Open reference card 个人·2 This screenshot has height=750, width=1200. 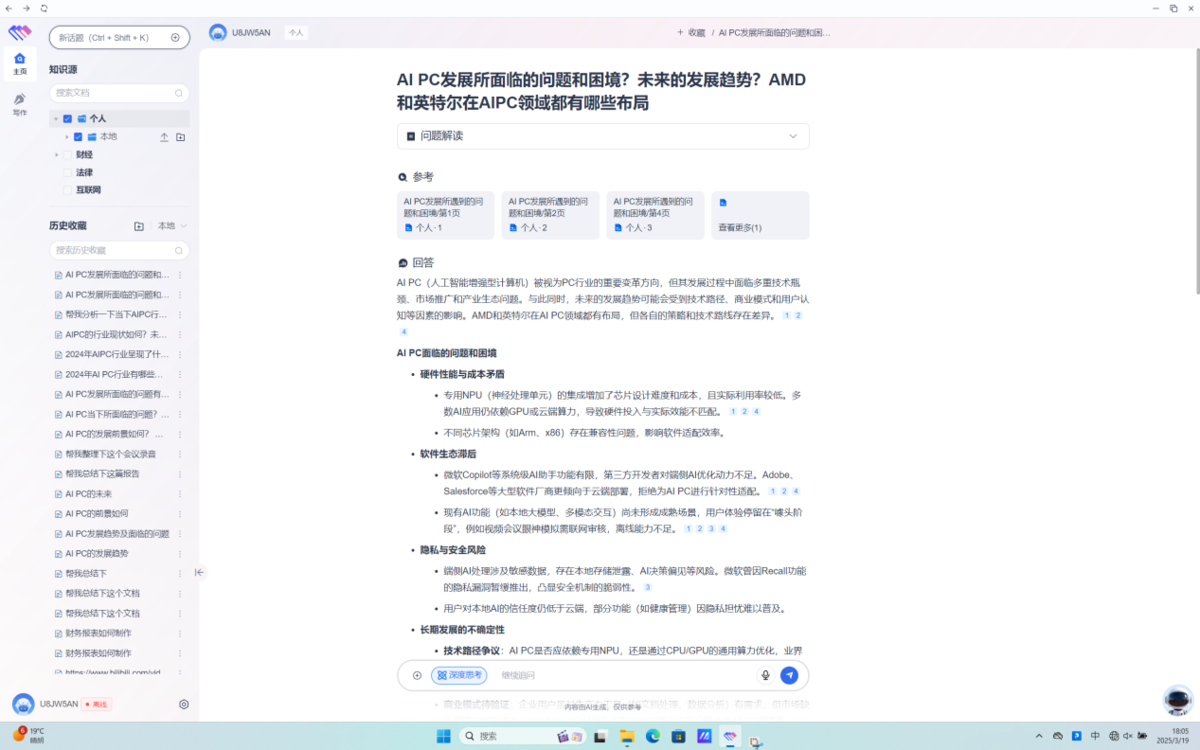[550, 215]
